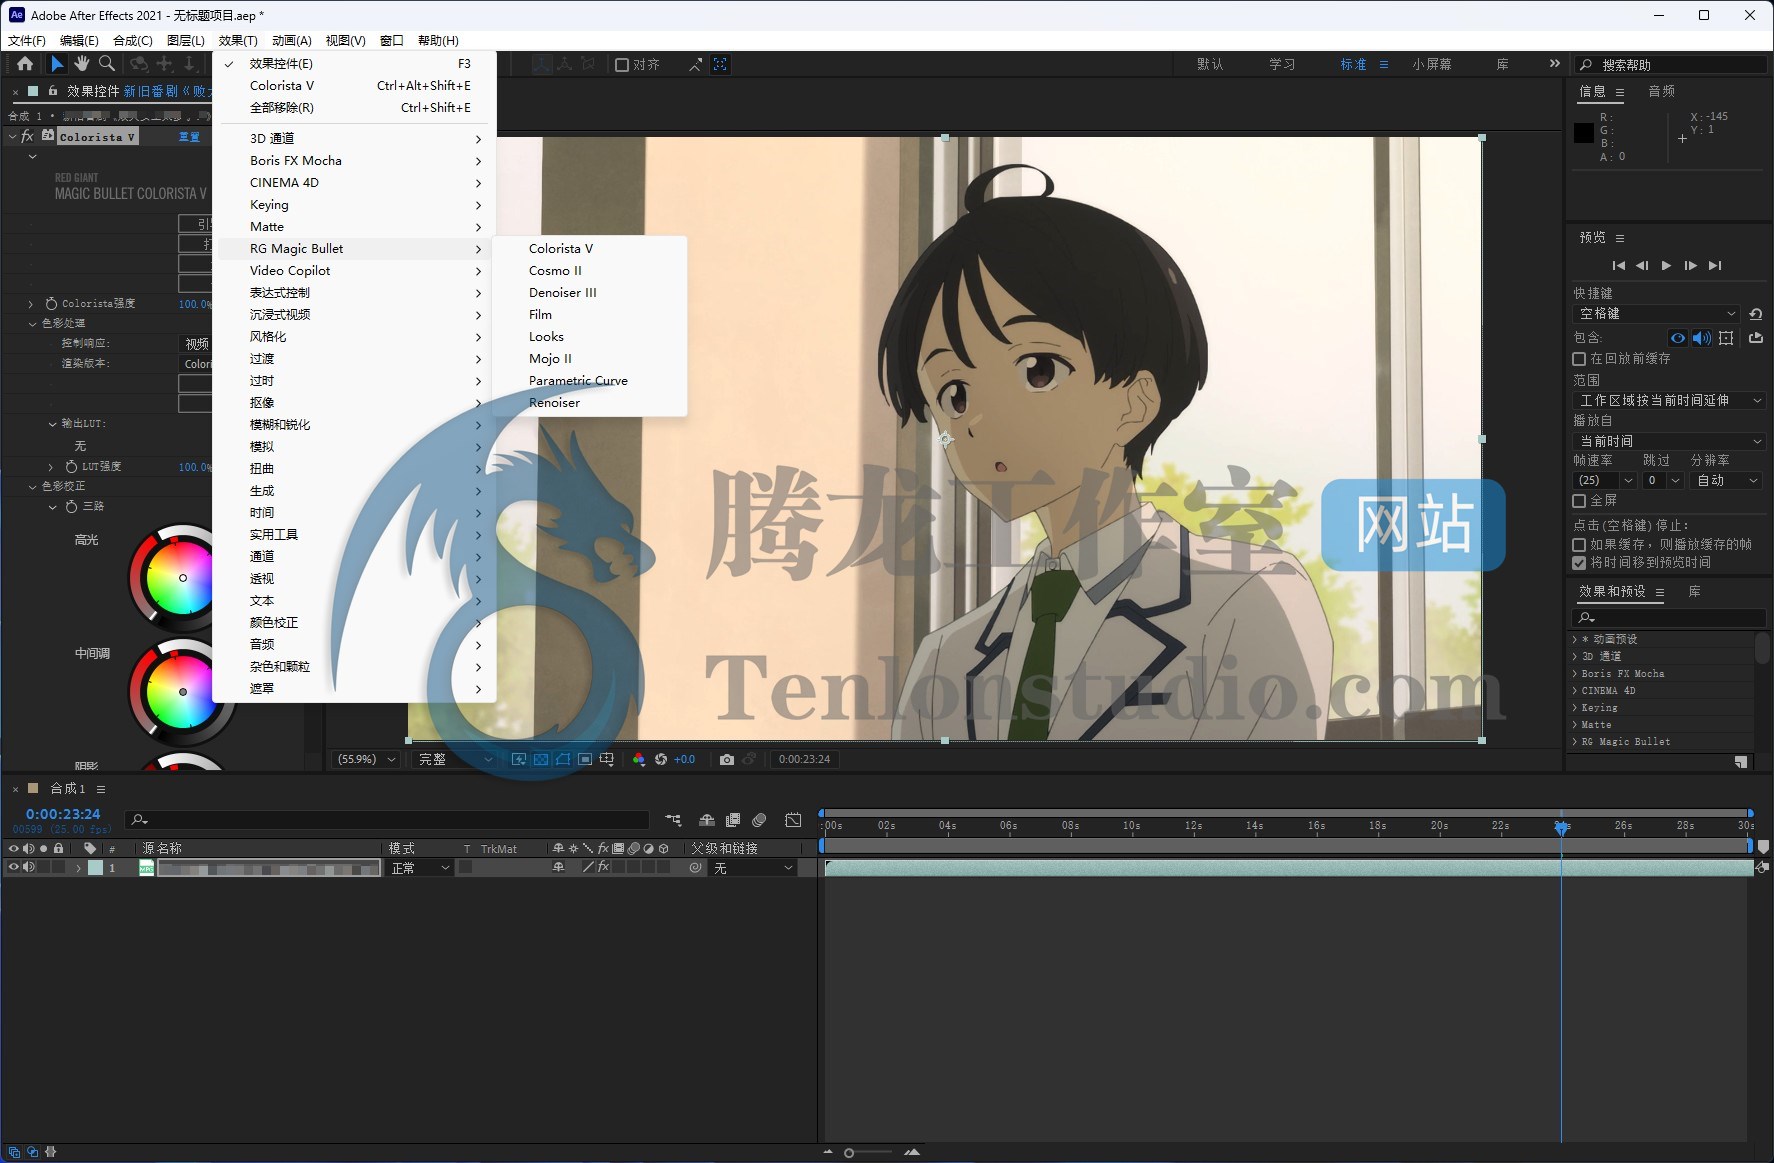
Task: Click the snapping options icon next to 对齐
Action: [696, 64]
